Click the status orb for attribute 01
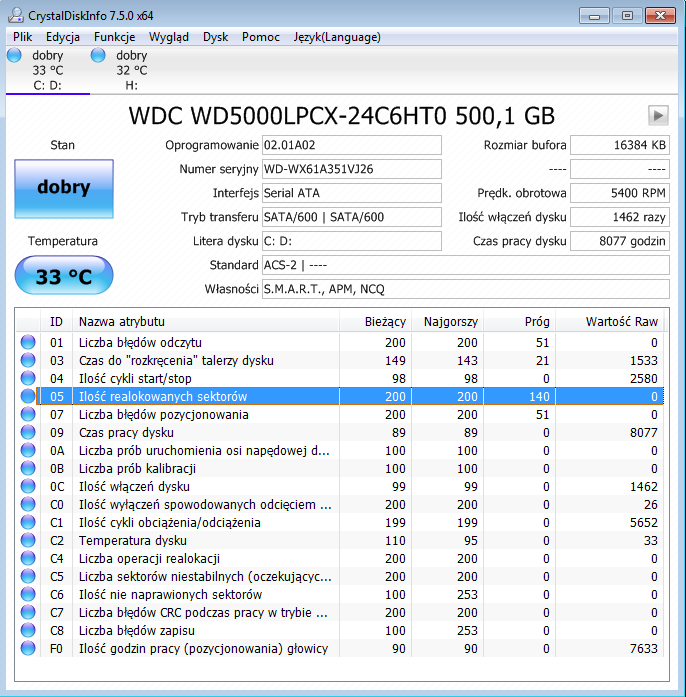The width and height of the screenshot is (686, 697). pyautogui.click(x=28, y=342)
